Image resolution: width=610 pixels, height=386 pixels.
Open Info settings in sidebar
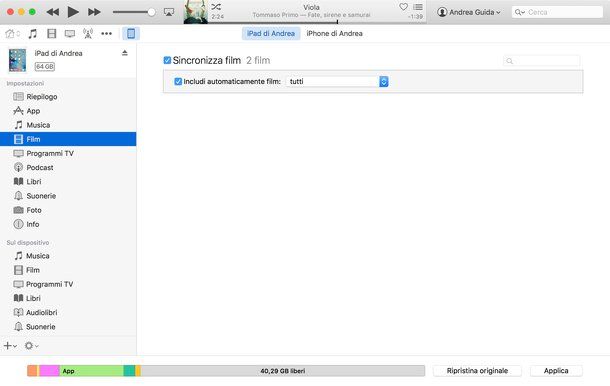(68, 224)
